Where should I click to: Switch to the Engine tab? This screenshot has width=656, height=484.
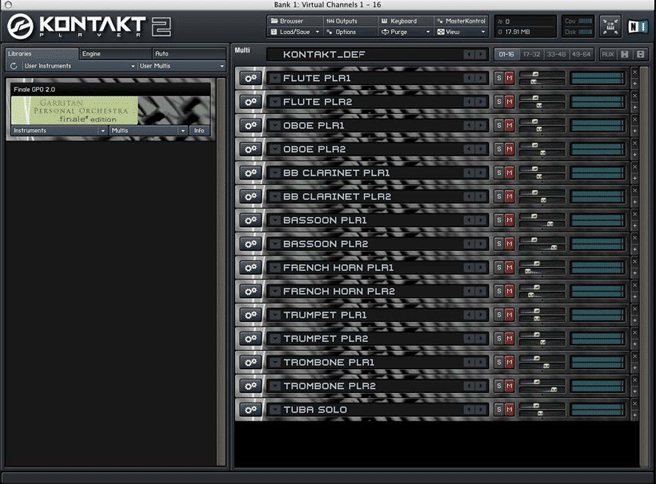click(115, 54)
